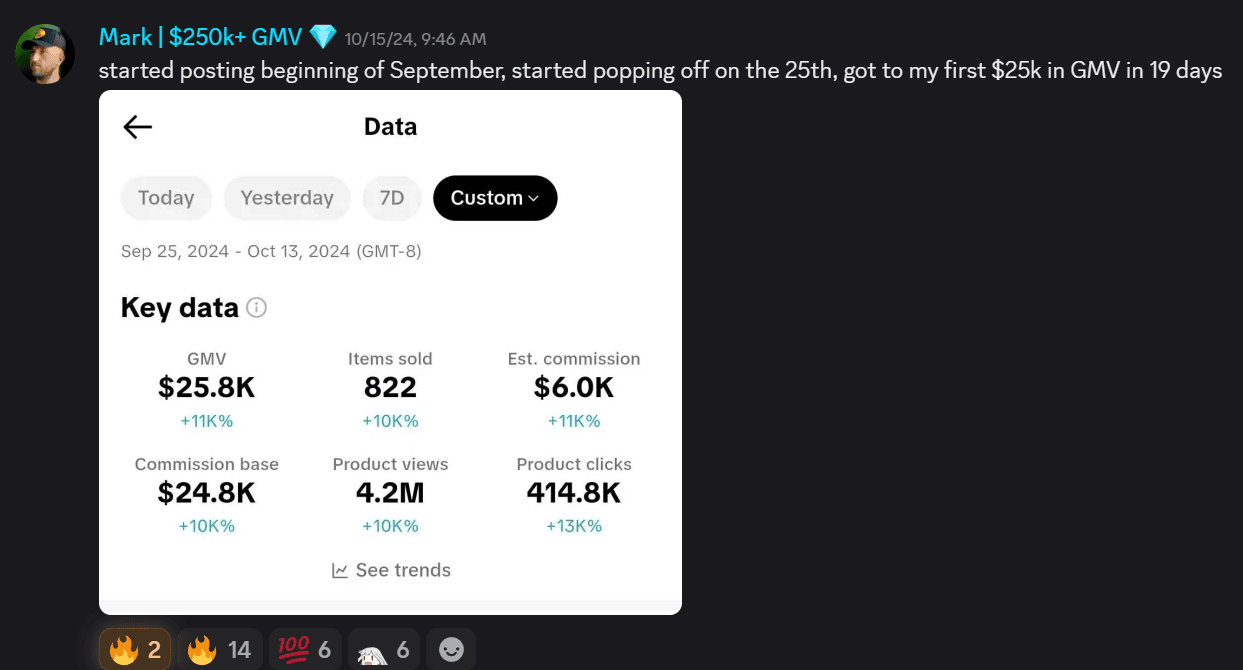
Task: Select the 7D range tab
Action: (392, 198)
